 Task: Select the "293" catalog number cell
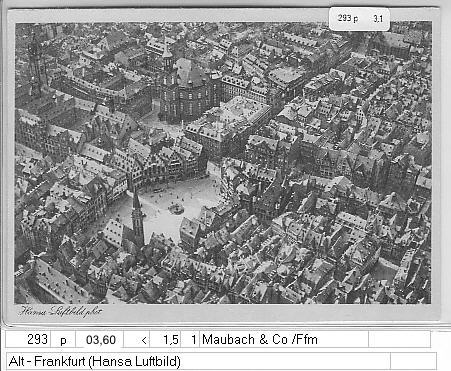click(29, 339)
